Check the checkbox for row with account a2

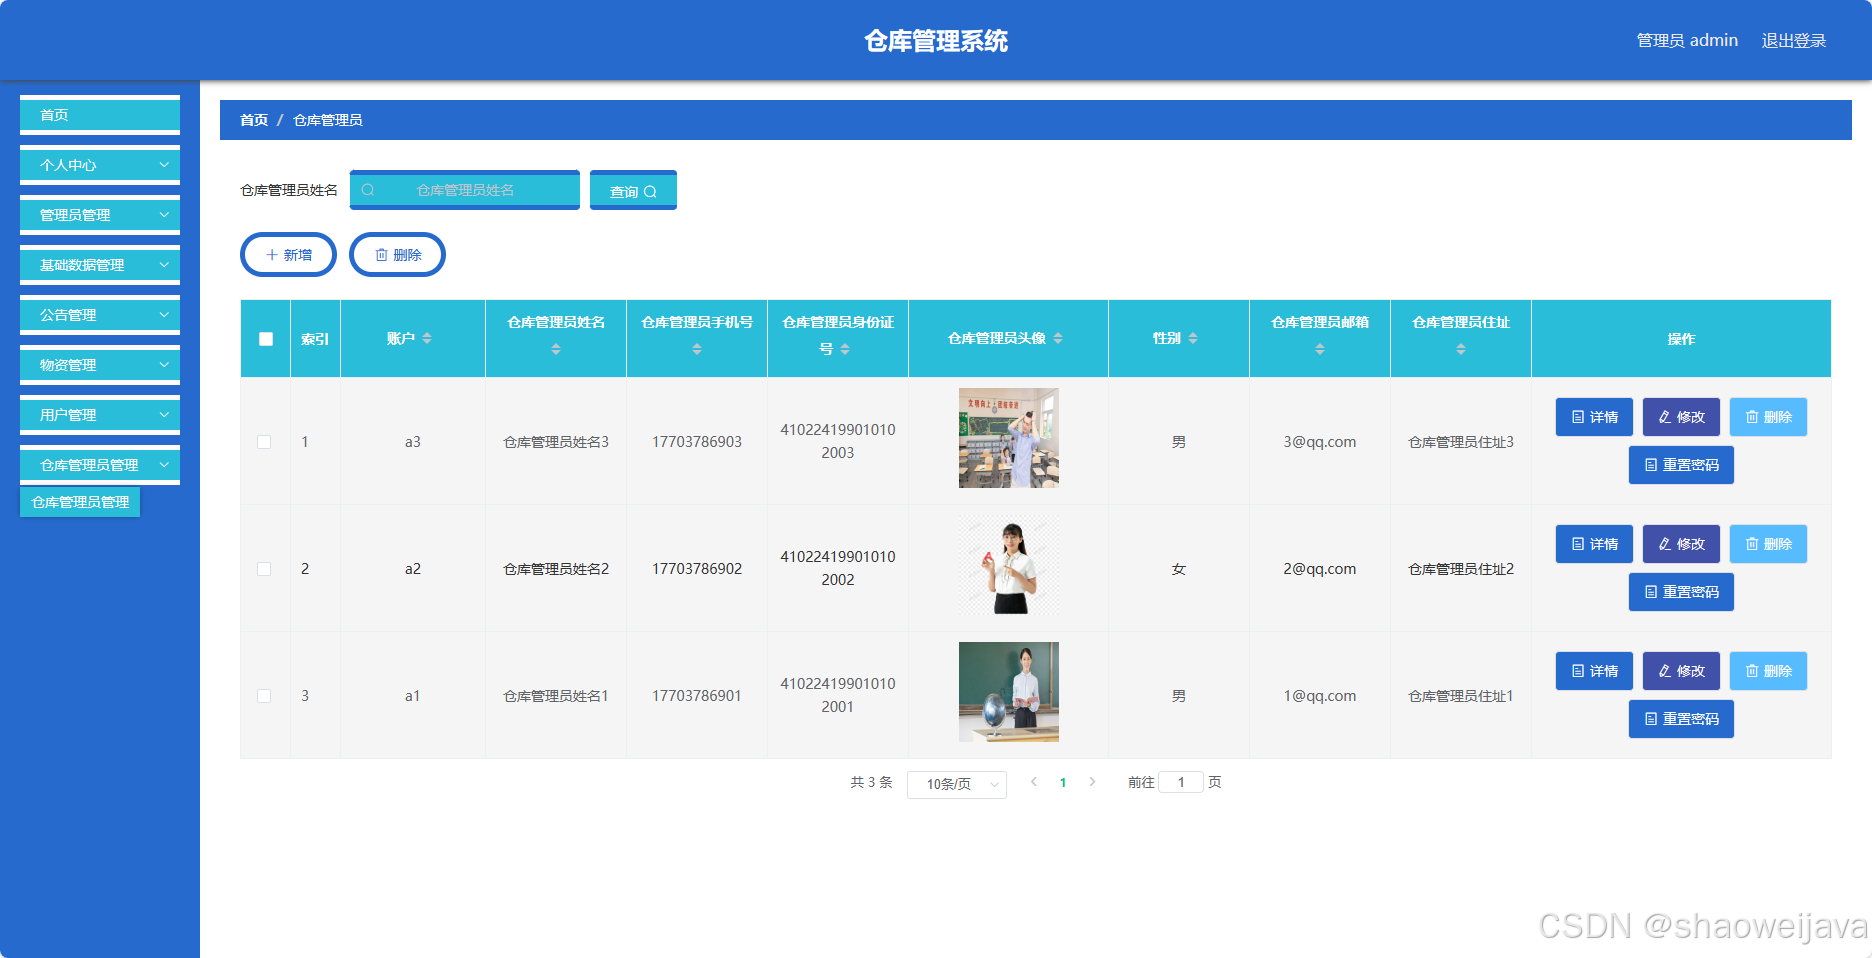[264, 568]
